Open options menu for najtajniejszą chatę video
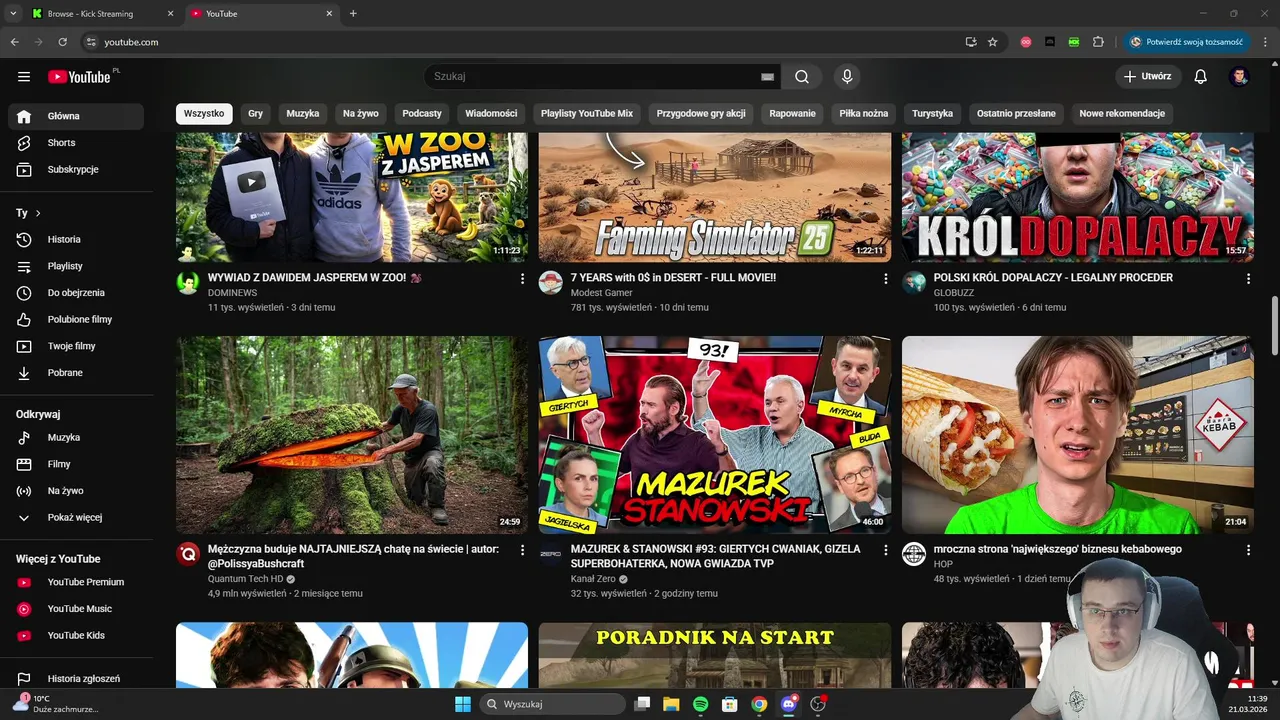This screenshot has width=1280, height=720. [522, 550]
